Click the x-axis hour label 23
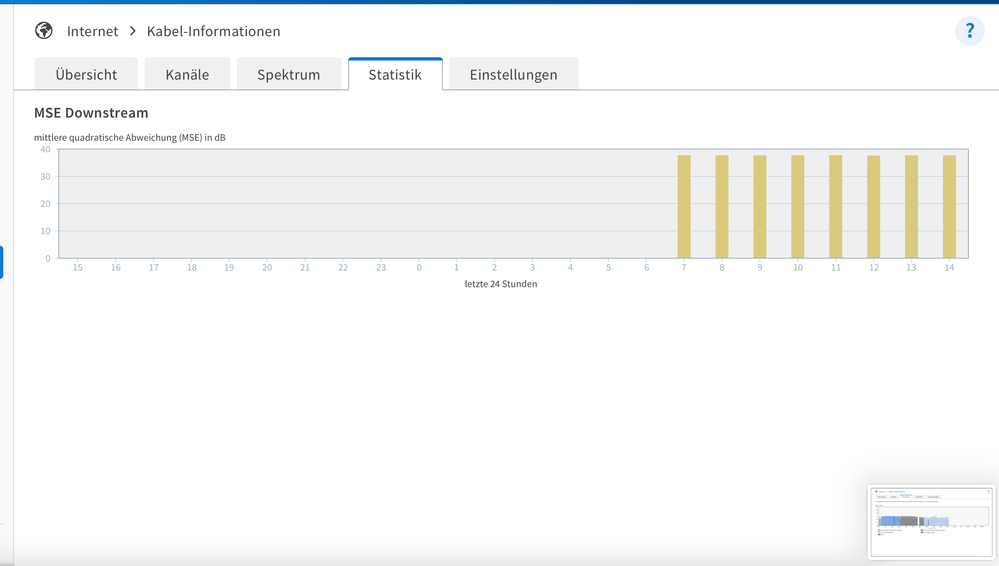Screen dimensions: 999x566 (381, 268)
